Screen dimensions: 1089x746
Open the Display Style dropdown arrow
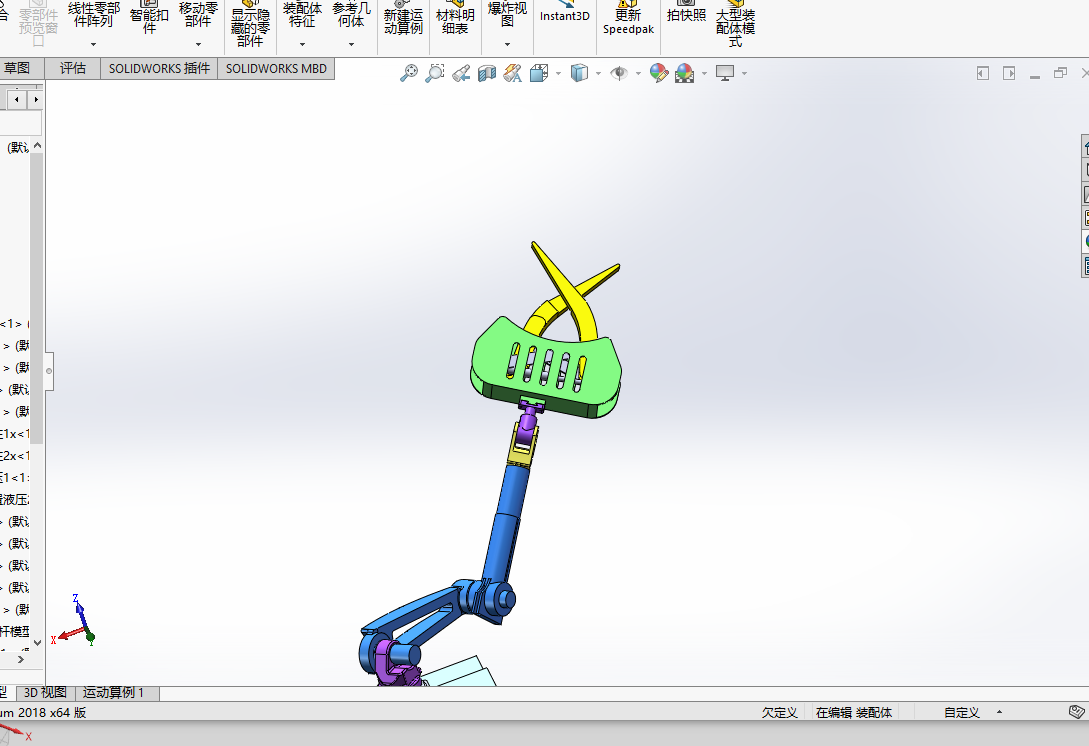598,74
